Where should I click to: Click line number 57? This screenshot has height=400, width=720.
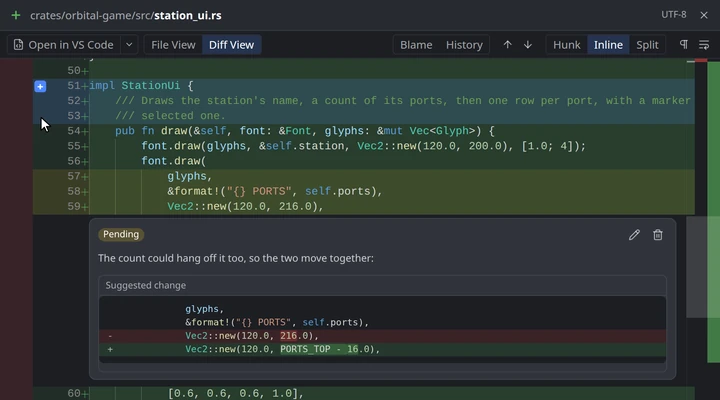[x=74, y=176]
